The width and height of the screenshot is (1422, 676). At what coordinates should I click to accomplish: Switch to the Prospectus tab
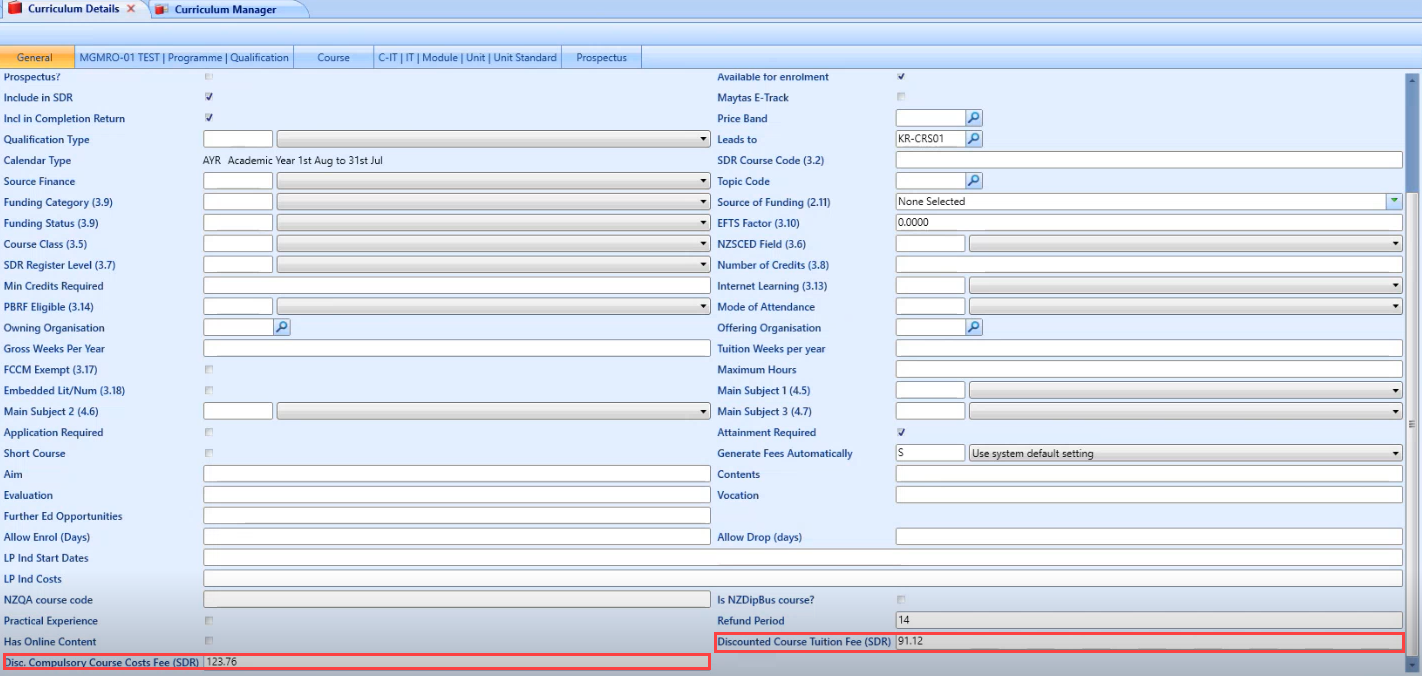pyautogui.click(x=601, y=58)
